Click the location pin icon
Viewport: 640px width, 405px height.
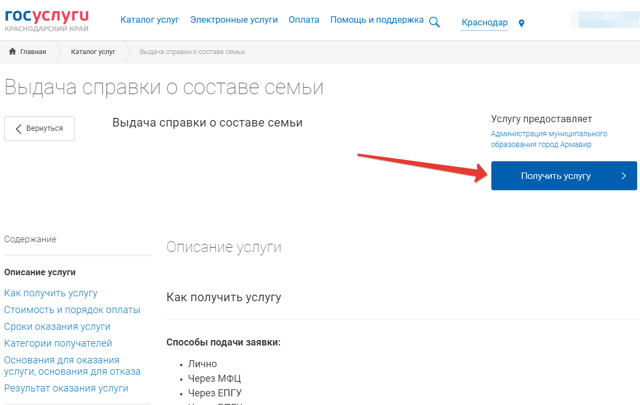click(x=521, y=23)
